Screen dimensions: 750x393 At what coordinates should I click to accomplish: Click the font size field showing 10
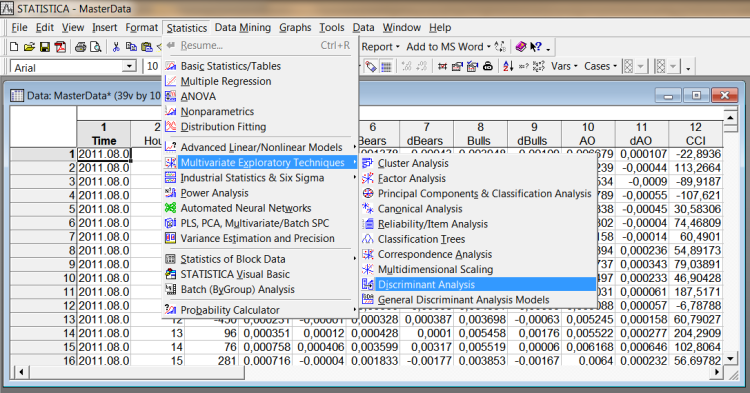tap(153, 66)
